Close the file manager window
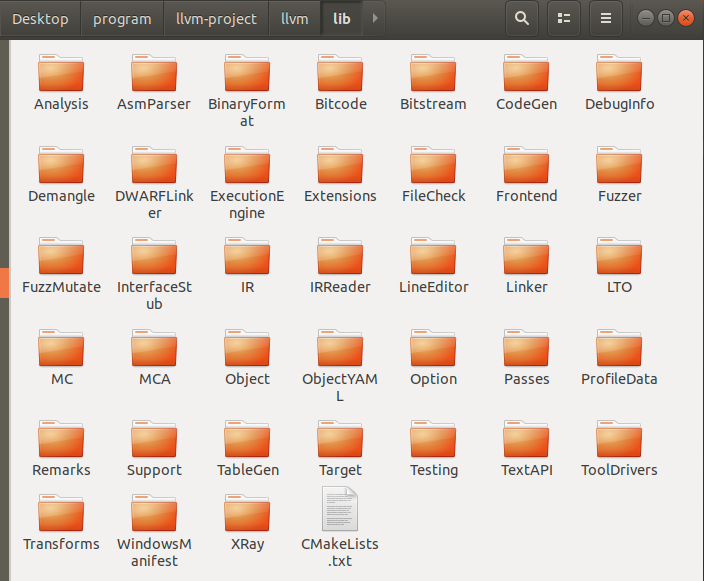Screen dimensions: 704x581 pyautogui.click(x=686, y=18)
